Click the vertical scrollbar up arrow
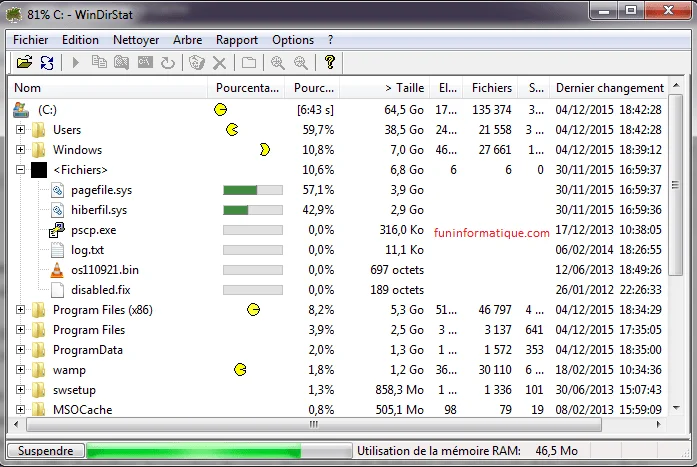The image size is (697, 467). tap(676, 85)
